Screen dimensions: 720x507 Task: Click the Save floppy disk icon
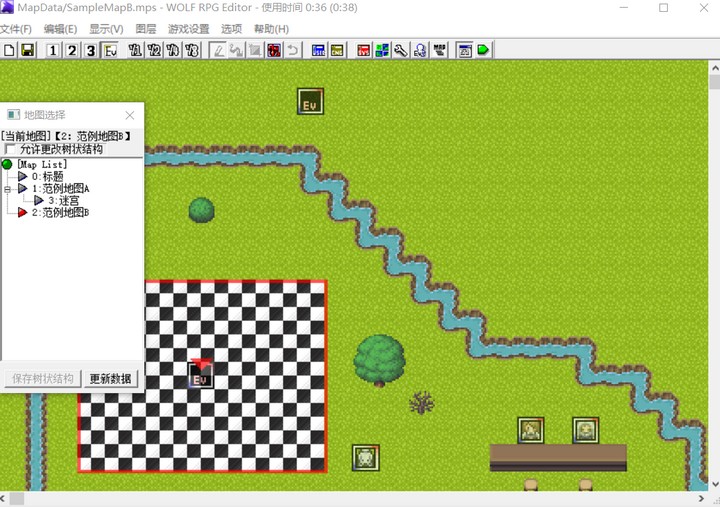pyautogui.click(x=27, y=50)
